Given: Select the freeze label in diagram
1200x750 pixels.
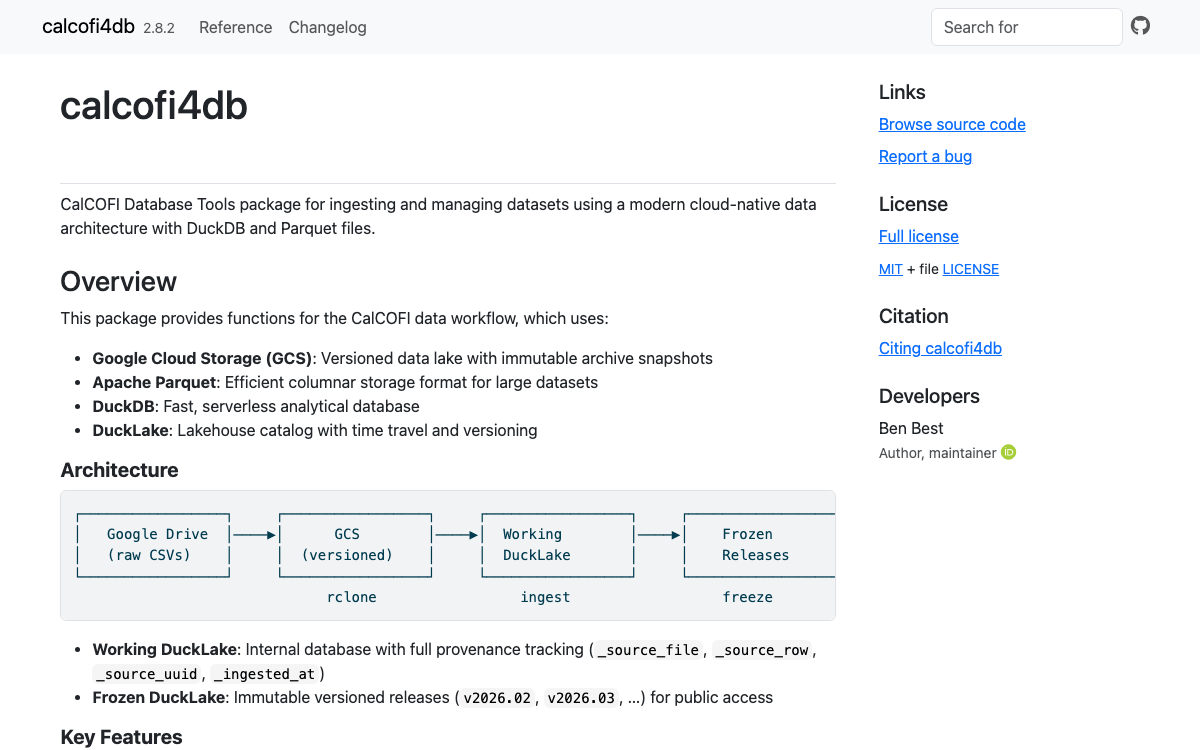Looking at the screenshot, I should coord(748,597).
